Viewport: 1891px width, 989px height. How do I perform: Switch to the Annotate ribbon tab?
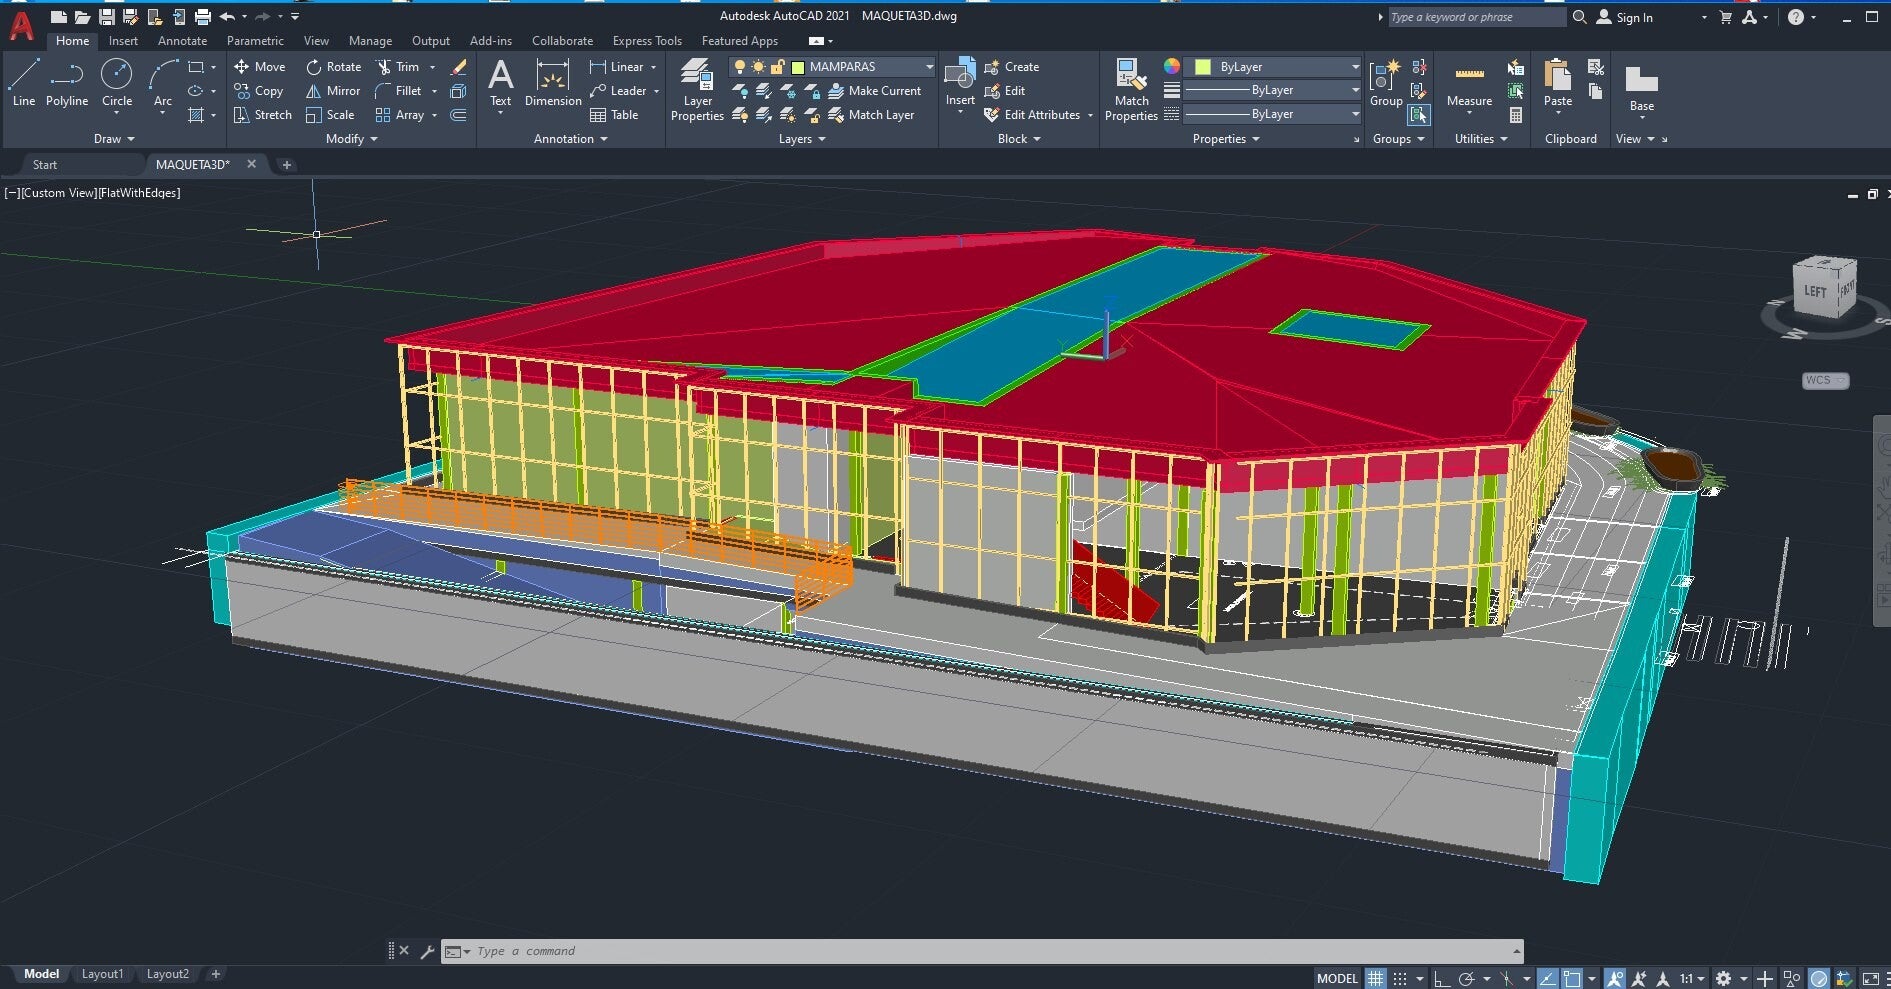click(x=182, y=41)
